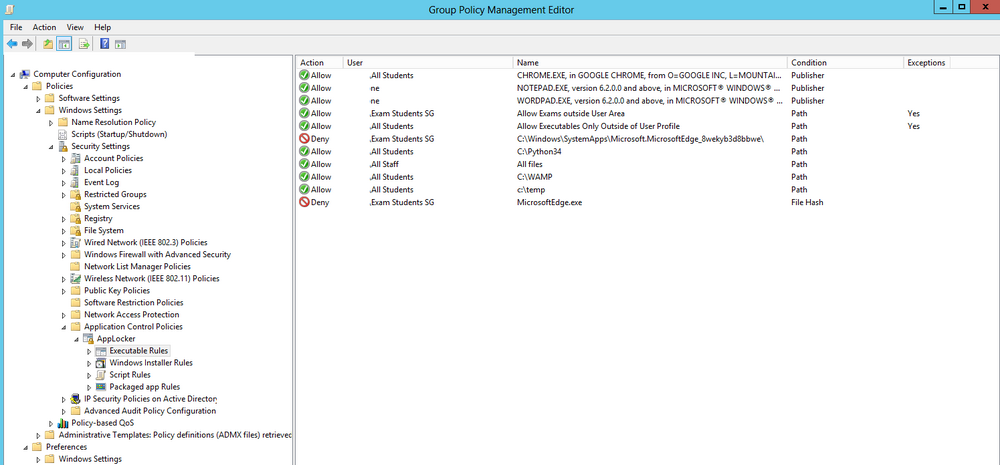Toggle Show/Hide Action Pane toolbar button
This screenshot has height=465, width=1000.
pos(120,44)
